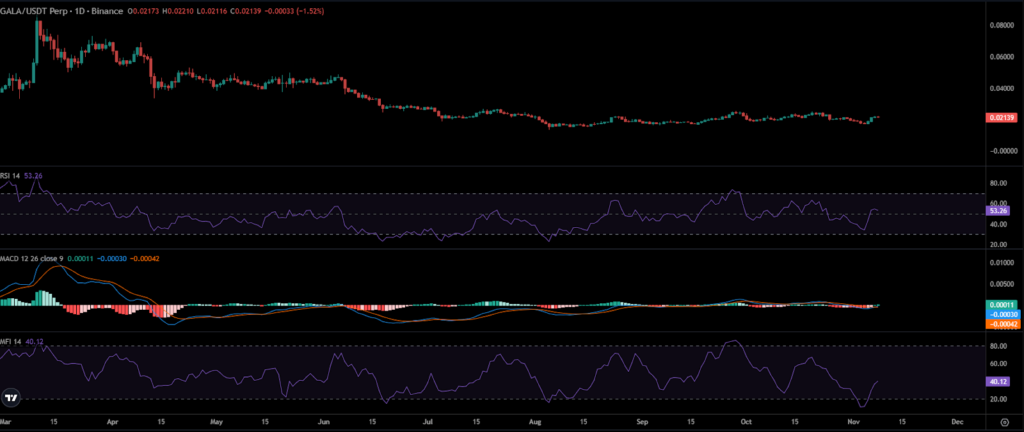Click MFI legend value 40.12

point(35,341)
